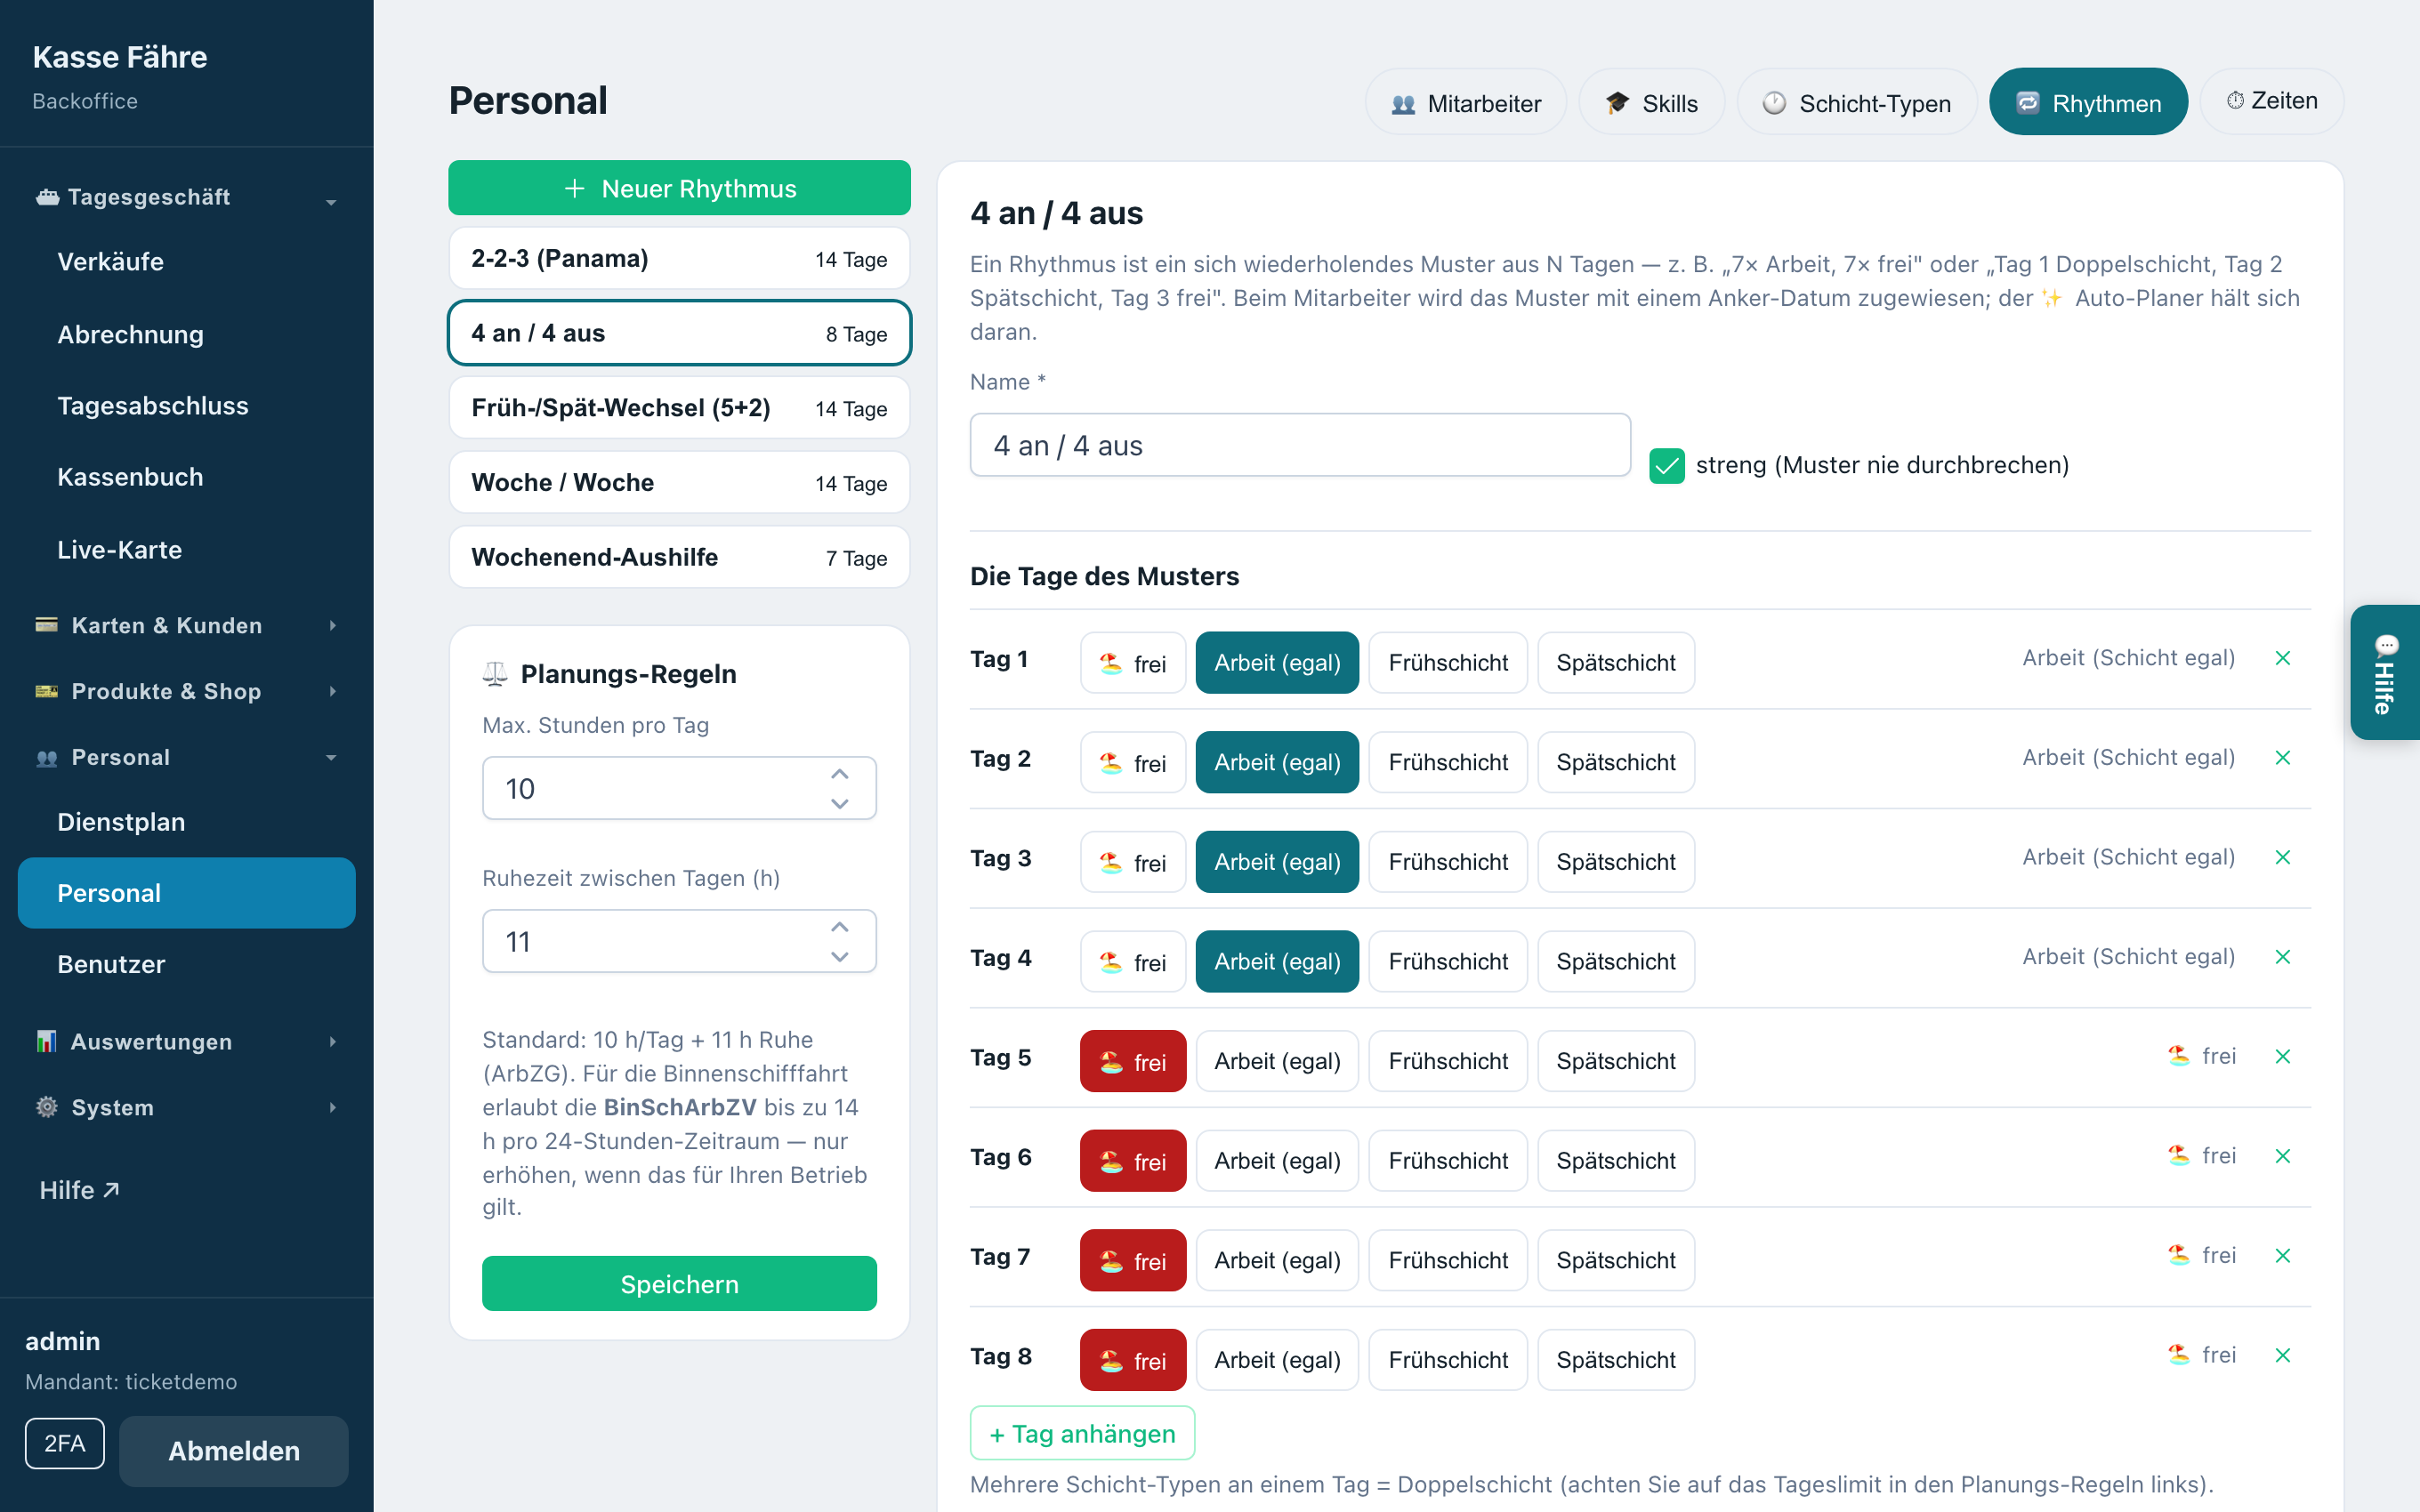The width and height of the screenshot is (2420, 1512).
Task: Expand the Auswertungen sidebar section
Action: (x=186, y=1041)
